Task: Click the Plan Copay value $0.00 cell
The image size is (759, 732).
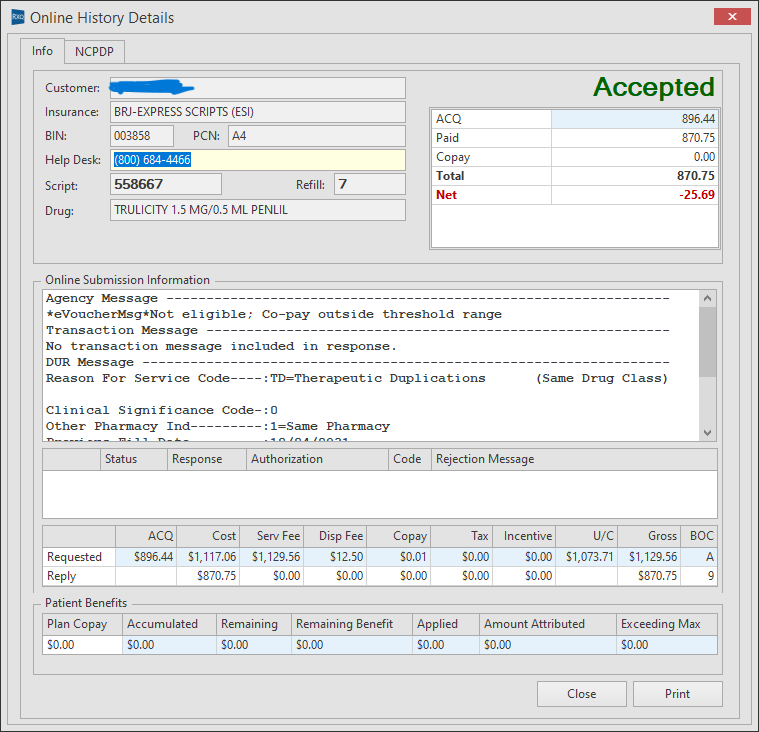Action: coord(82,645)
